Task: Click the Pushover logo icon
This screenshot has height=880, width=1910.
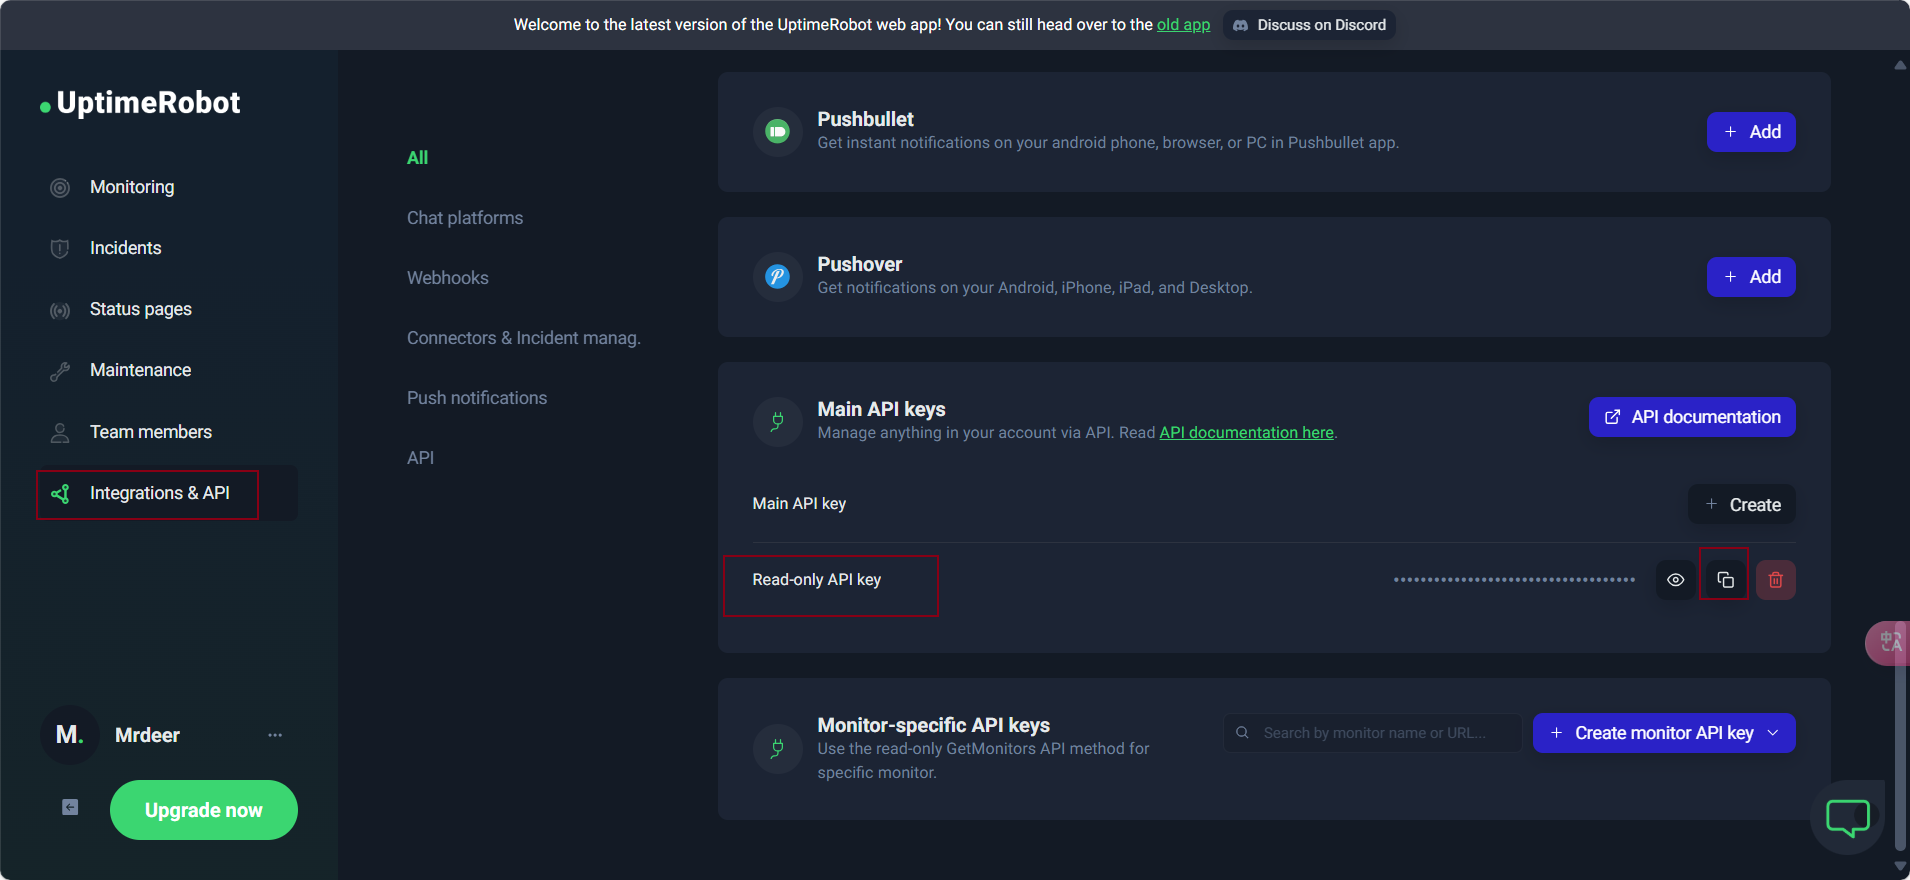Action: tap(777, 276)
